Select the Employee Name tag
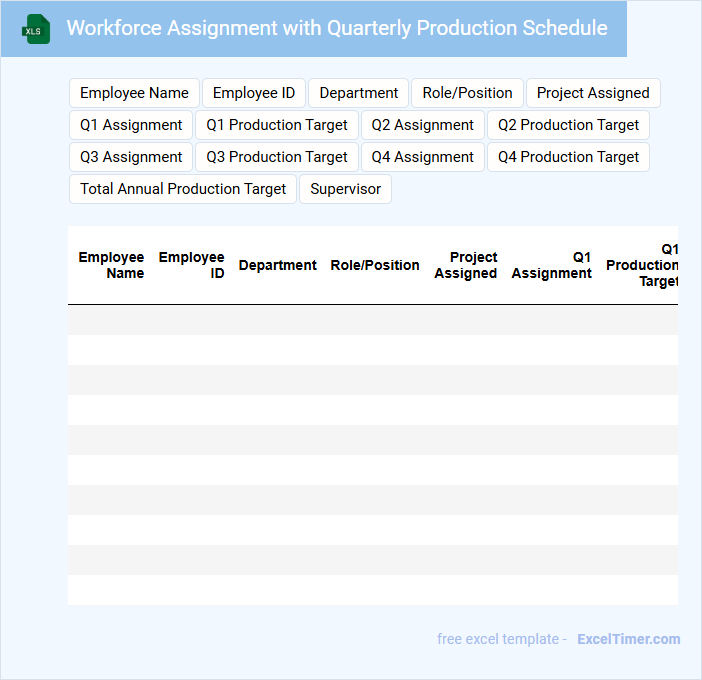Screen dimensions: 702x680 coord(134,93)
